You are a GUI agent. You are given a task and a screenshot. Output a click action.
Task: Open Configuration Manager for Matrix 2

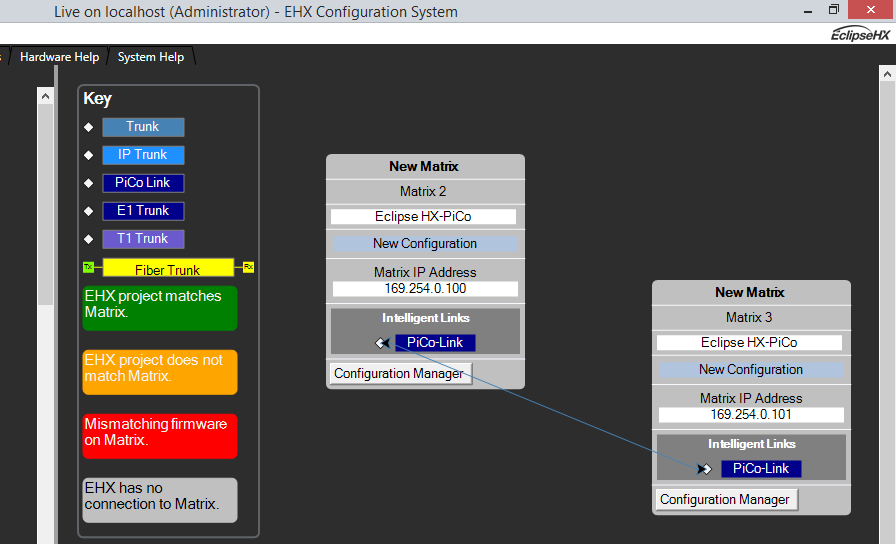[x=399, y=374]
